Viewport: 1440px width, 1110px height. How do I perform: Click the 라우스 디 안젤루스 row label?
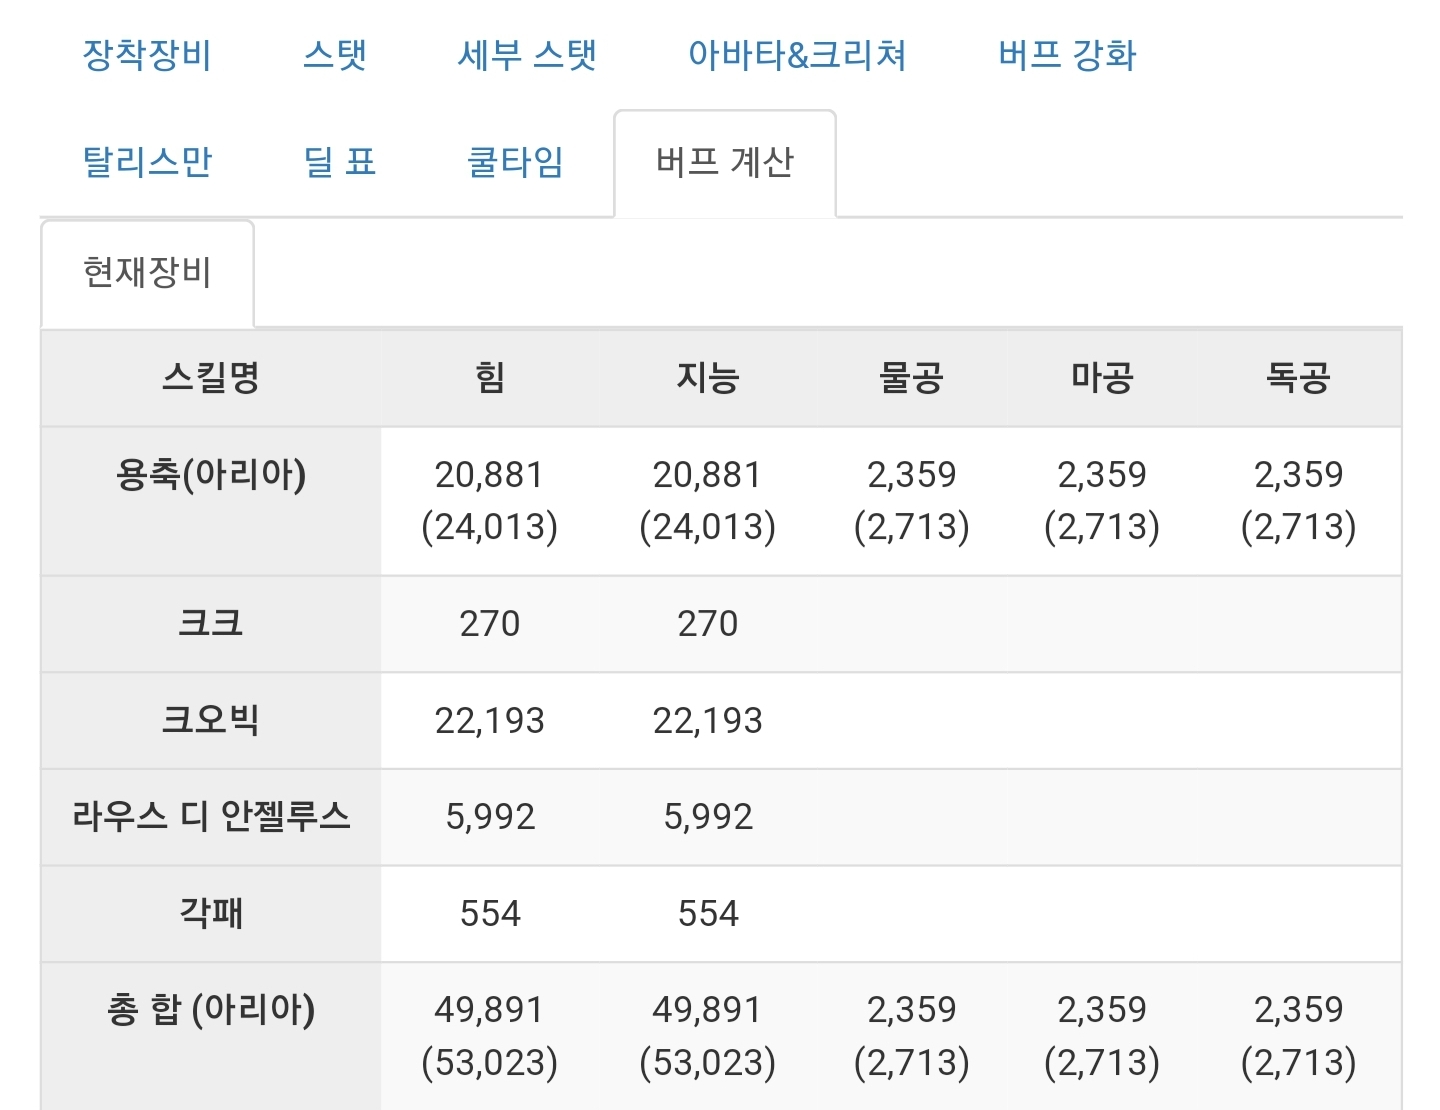[211, 817]
